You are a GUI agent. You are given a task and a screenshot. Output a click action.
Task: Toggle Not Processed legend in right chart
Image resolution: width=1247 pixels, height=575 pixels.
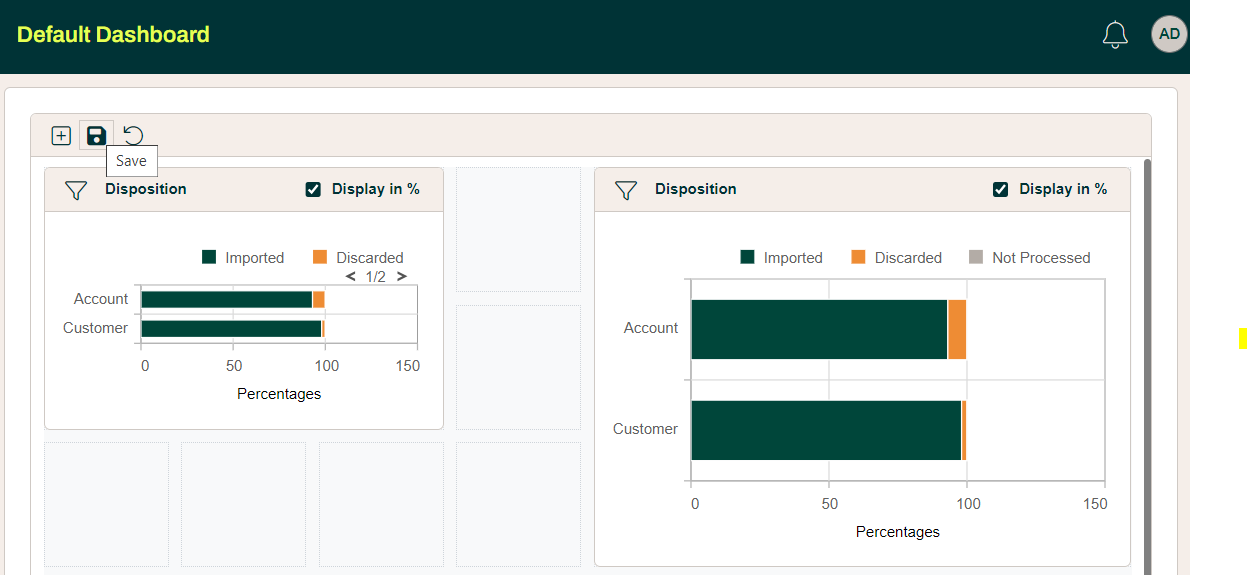tap(976, 258)
